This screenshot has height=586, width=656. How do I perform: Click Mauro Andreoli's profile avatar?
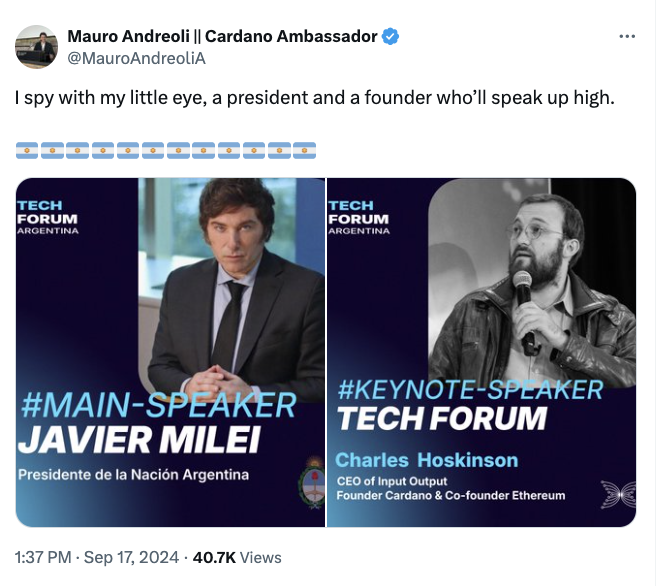point(36,47)
